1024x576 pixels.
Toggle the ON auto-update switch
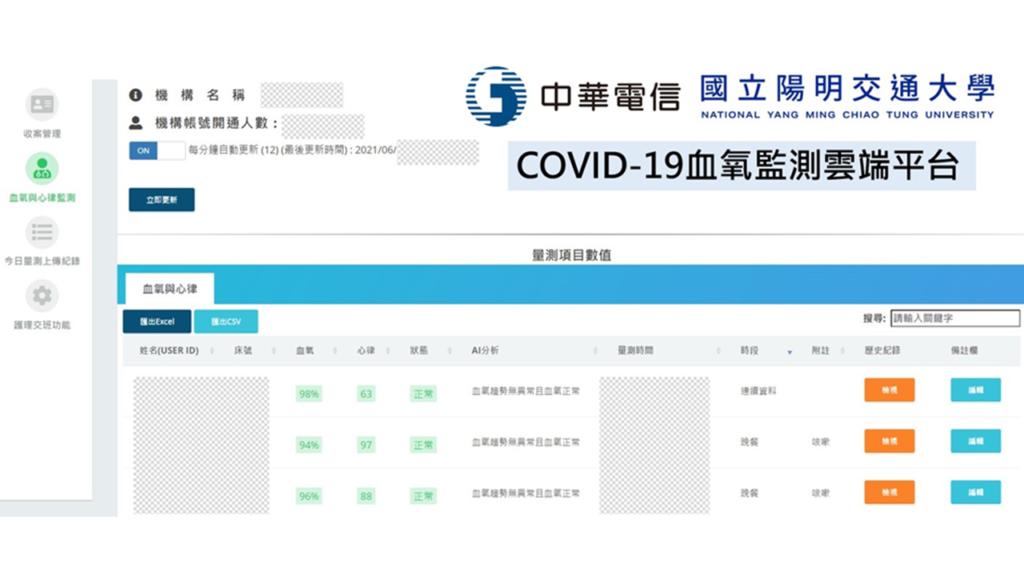(157, 151)
